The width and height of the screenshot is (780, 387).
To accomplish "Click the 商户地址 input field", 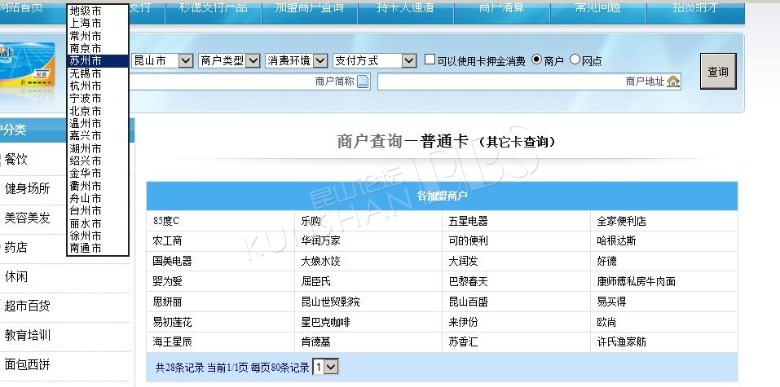I will pyautogui.click(x=529, y=82).
